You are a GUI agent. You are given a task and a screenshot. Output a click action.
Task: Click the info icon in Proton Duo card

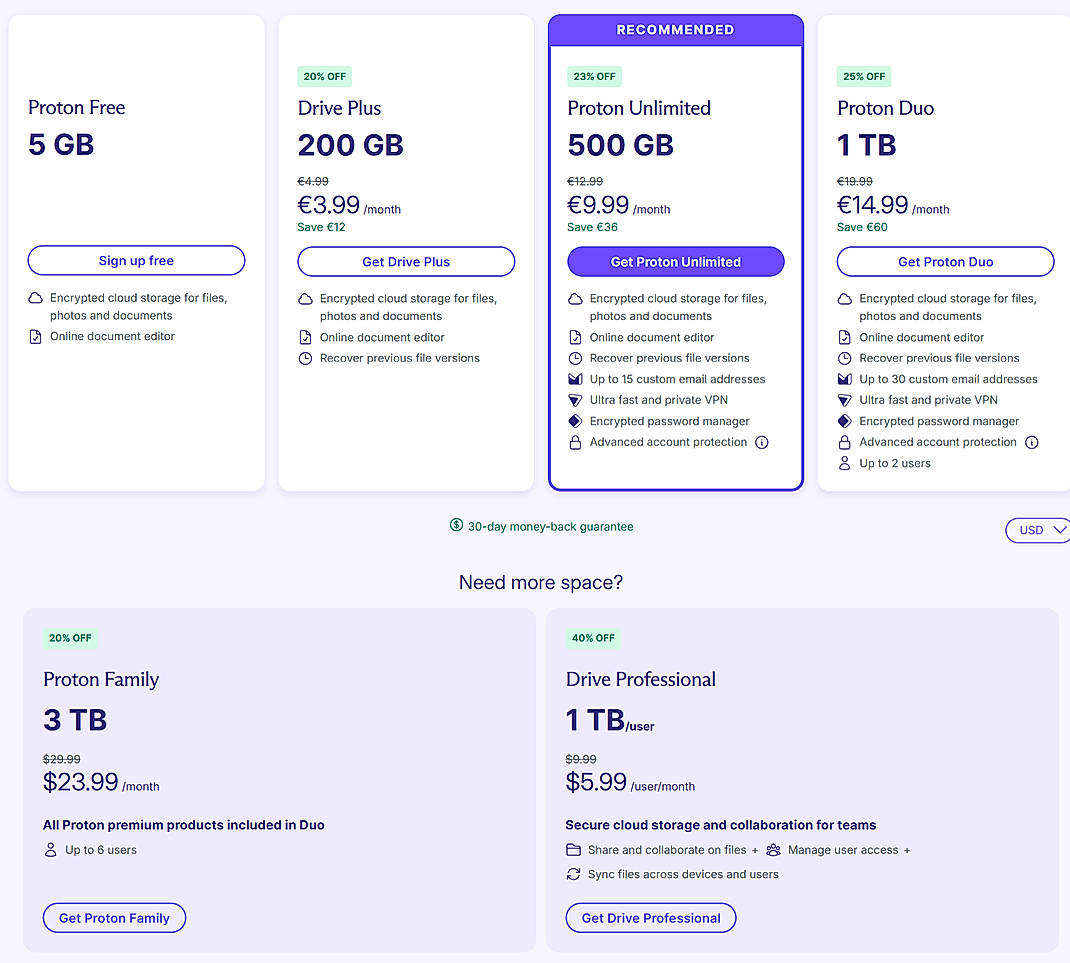pos(1032,442)
